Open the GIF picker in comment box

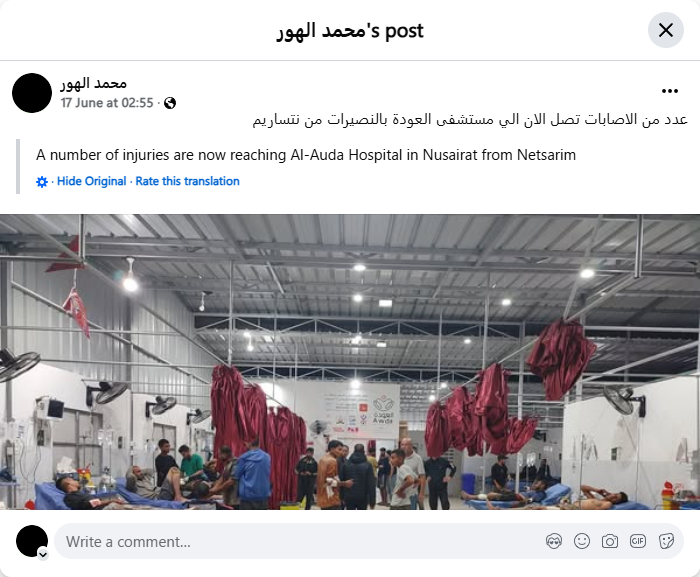pyautogui.click(x=638, y=542)
